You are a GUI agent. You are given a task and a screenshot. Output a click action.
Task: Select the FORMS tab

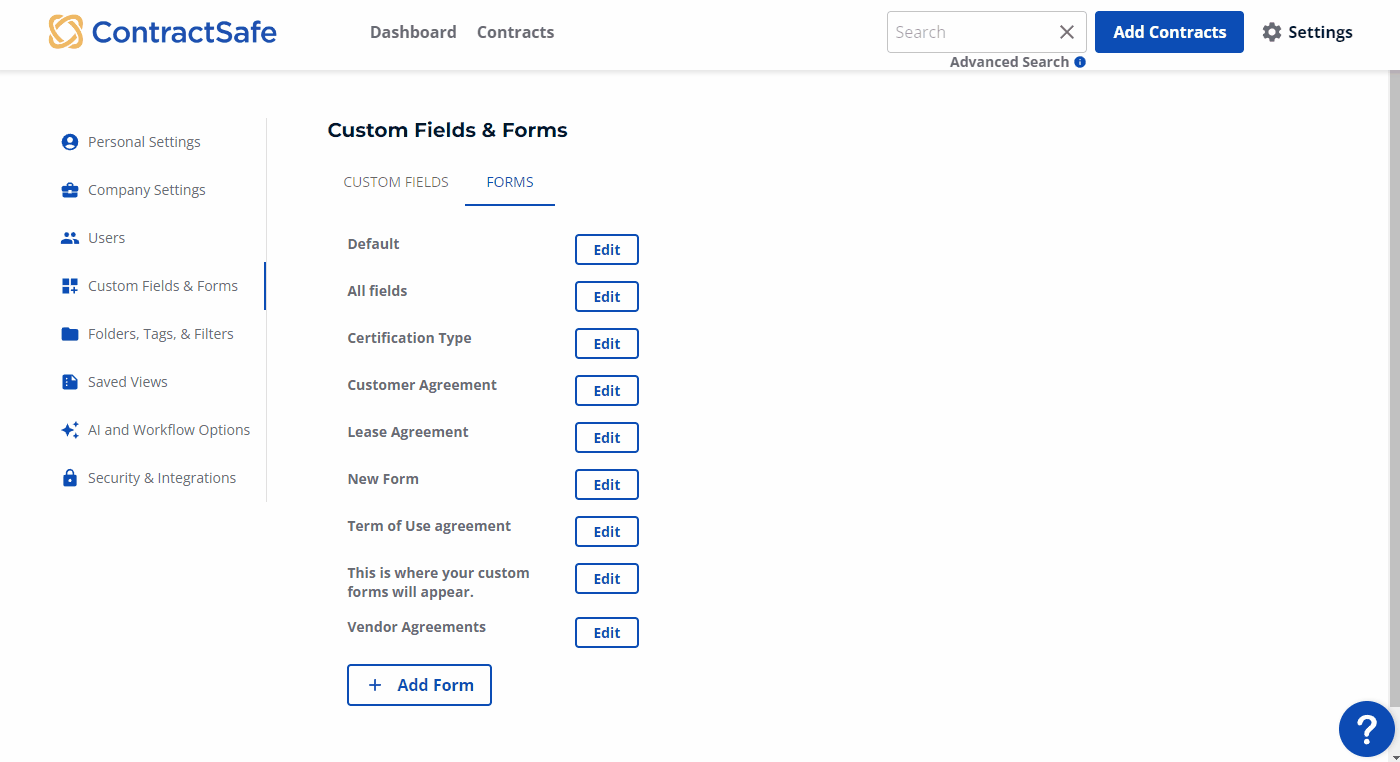[510, 181]
